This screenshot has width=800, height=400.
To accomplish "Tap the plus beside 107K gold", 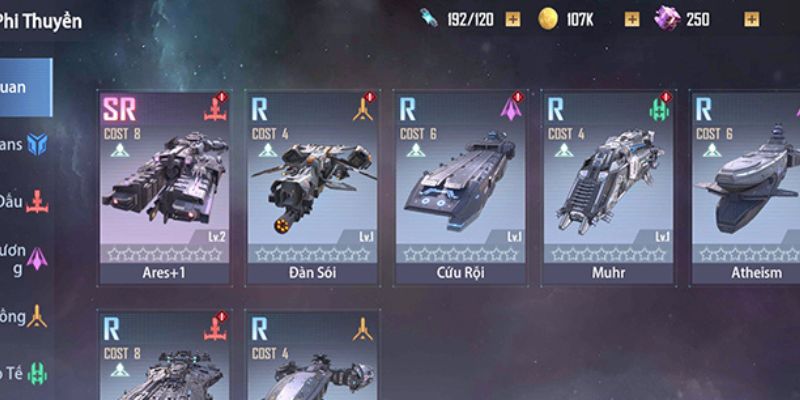I will 632,19.
